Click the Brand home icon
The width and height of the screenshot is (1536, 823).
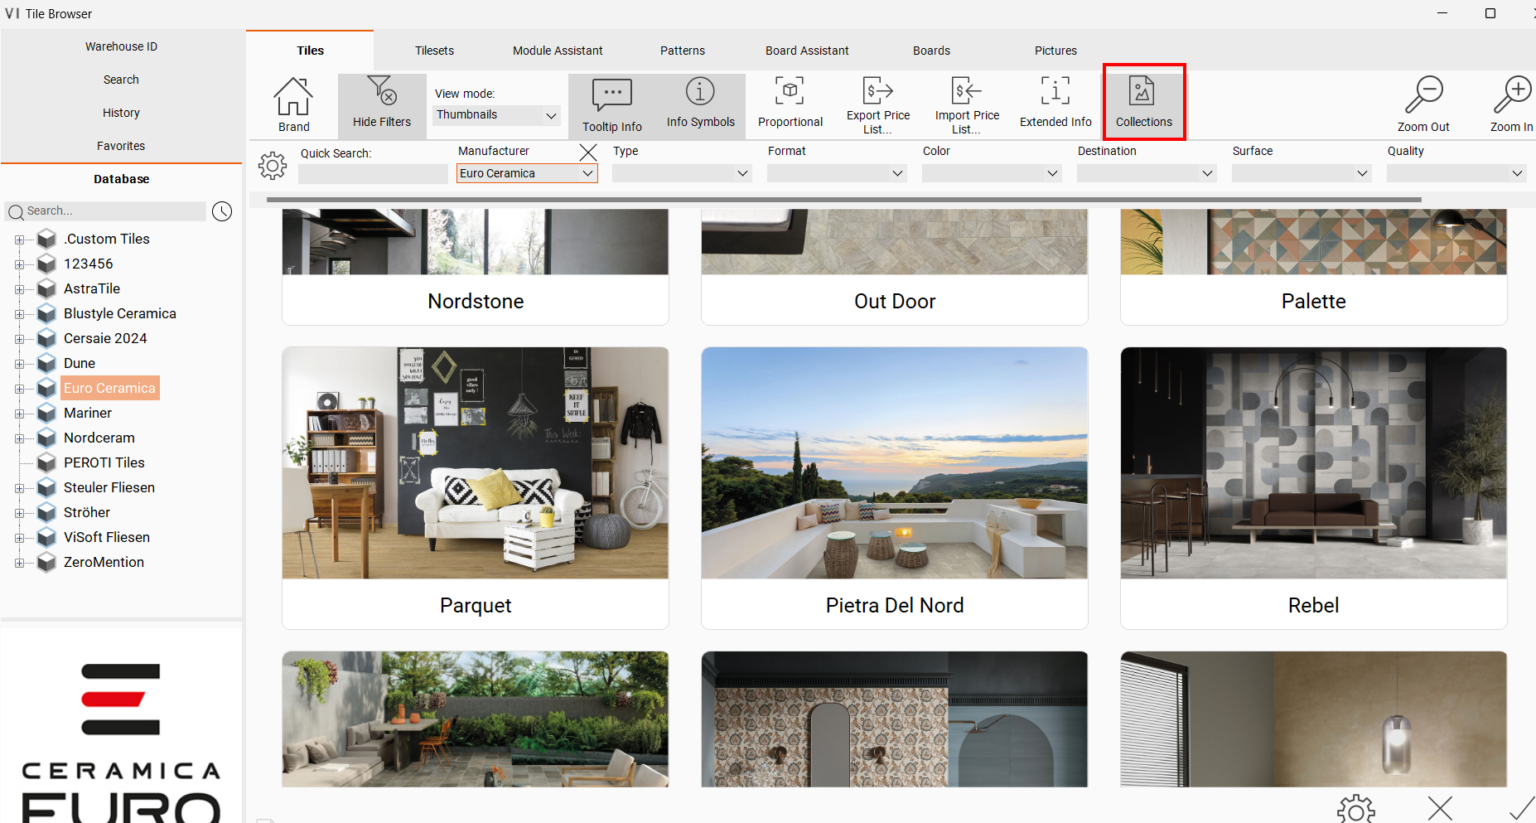point(293,104)
